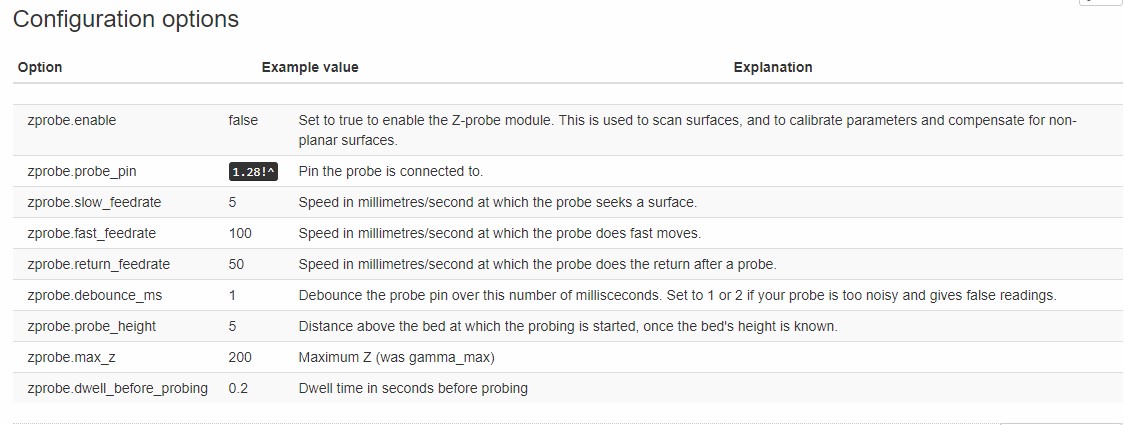Click the zprobe.debounce_ms option name
Image resolution: width=1124 pixels, height=425 pixels.
[x=91, y=295]
